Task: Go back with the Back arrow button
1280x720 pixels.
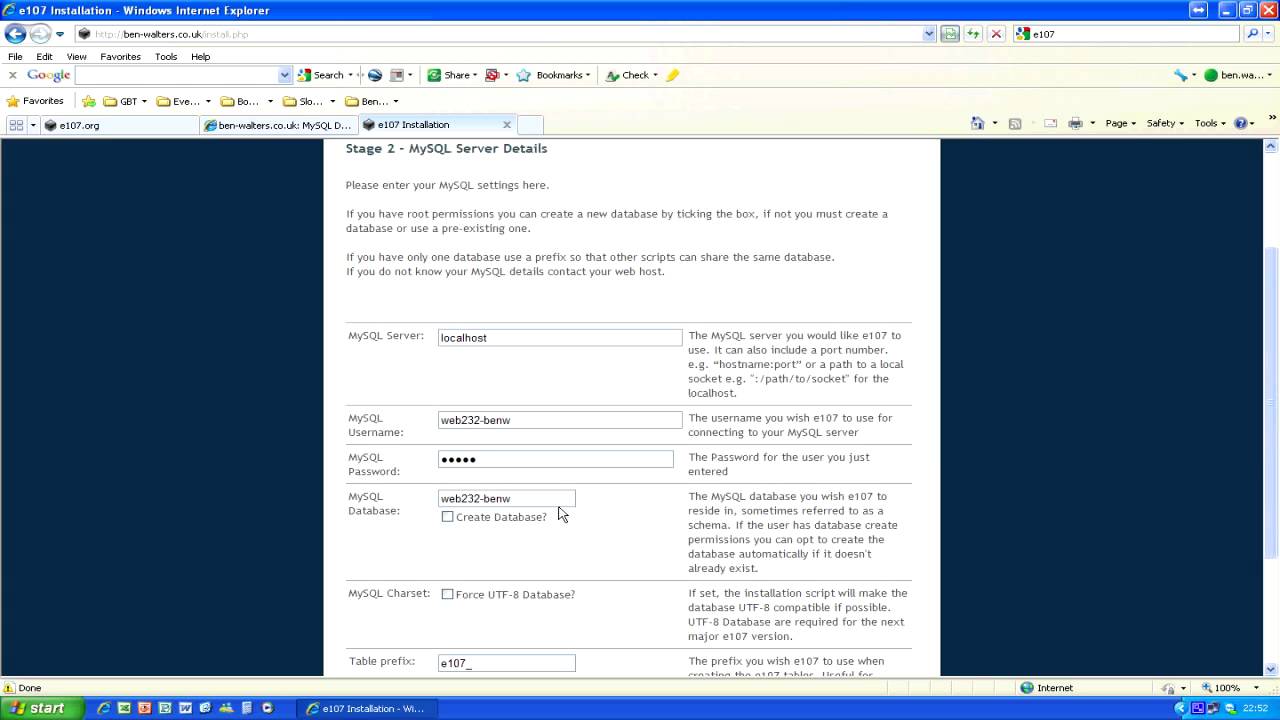Action: [x=15, y=34]
